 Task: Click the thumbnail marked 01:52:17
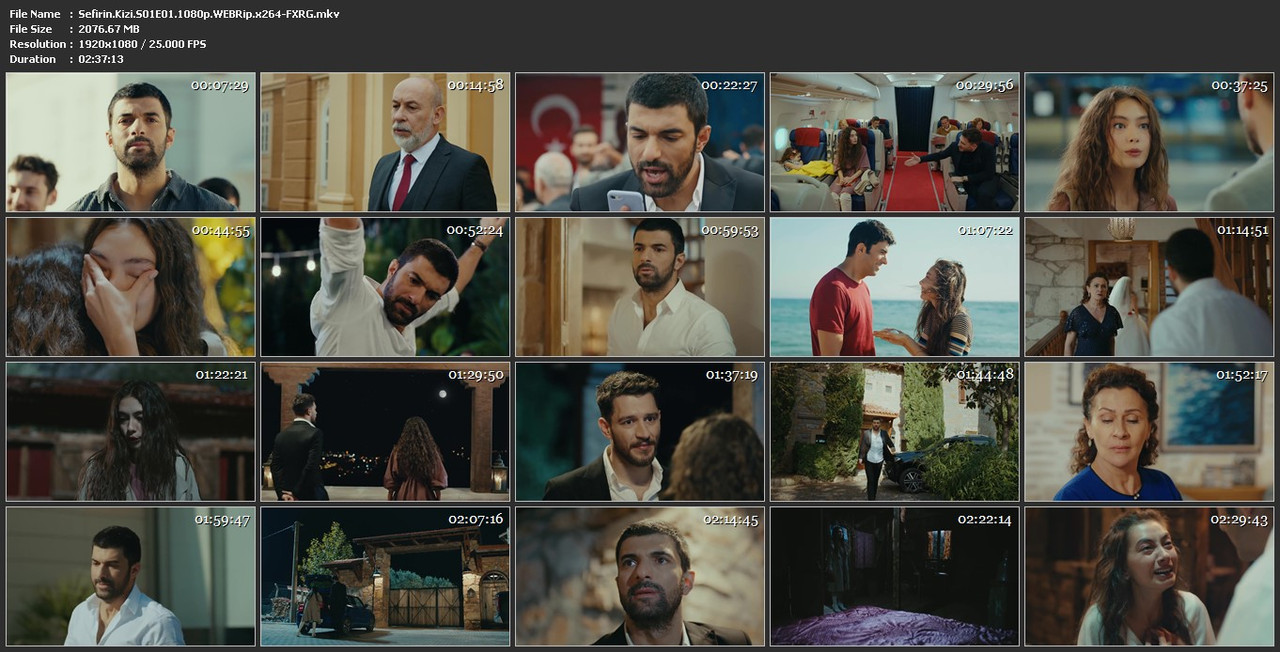[1149, 432]
